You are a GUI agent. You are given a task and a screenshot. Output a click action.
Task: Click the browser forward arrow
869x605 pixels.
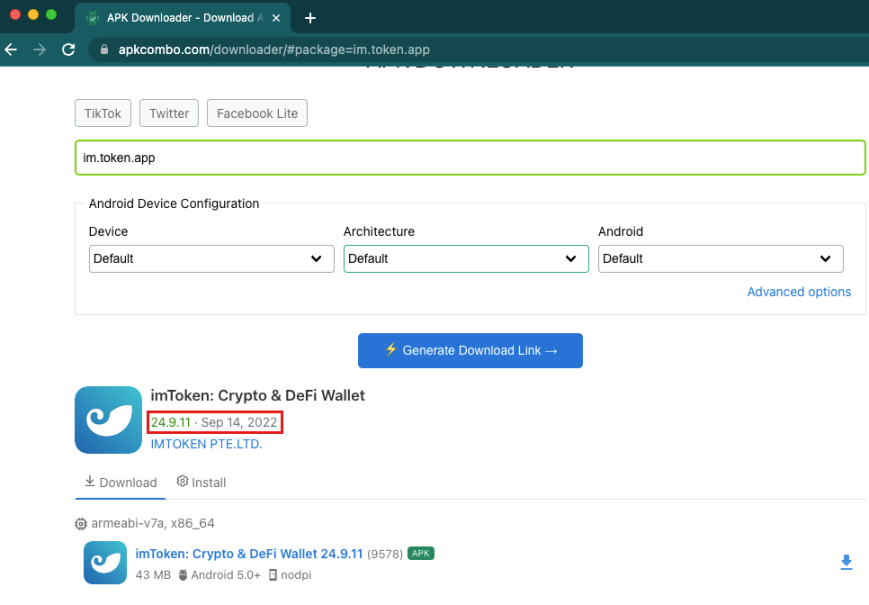pos(40,49)
